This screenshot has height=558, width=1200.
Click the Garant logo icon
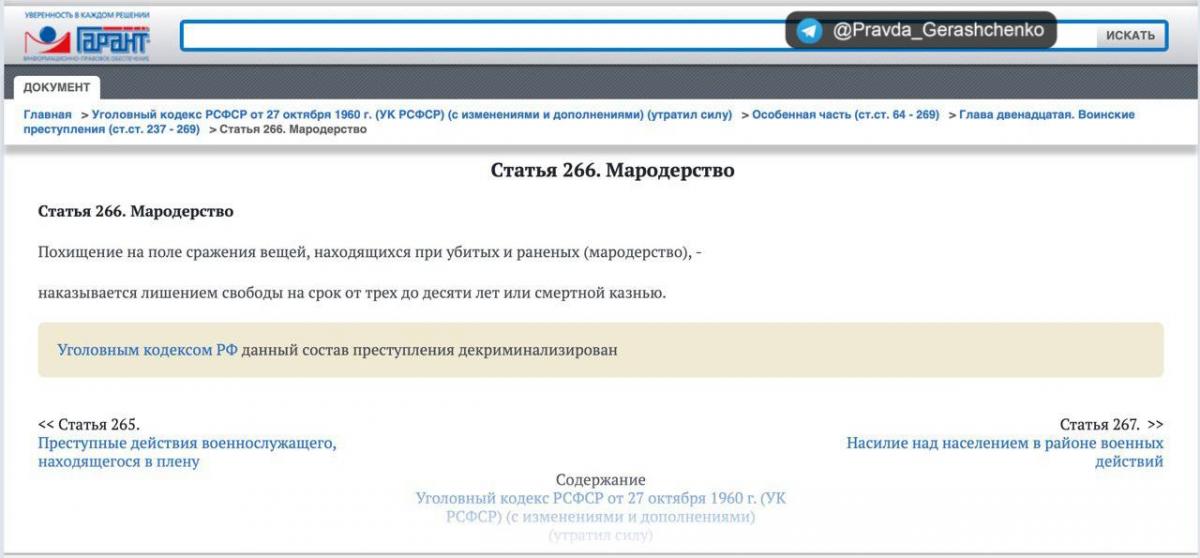(x=86, y=38)
